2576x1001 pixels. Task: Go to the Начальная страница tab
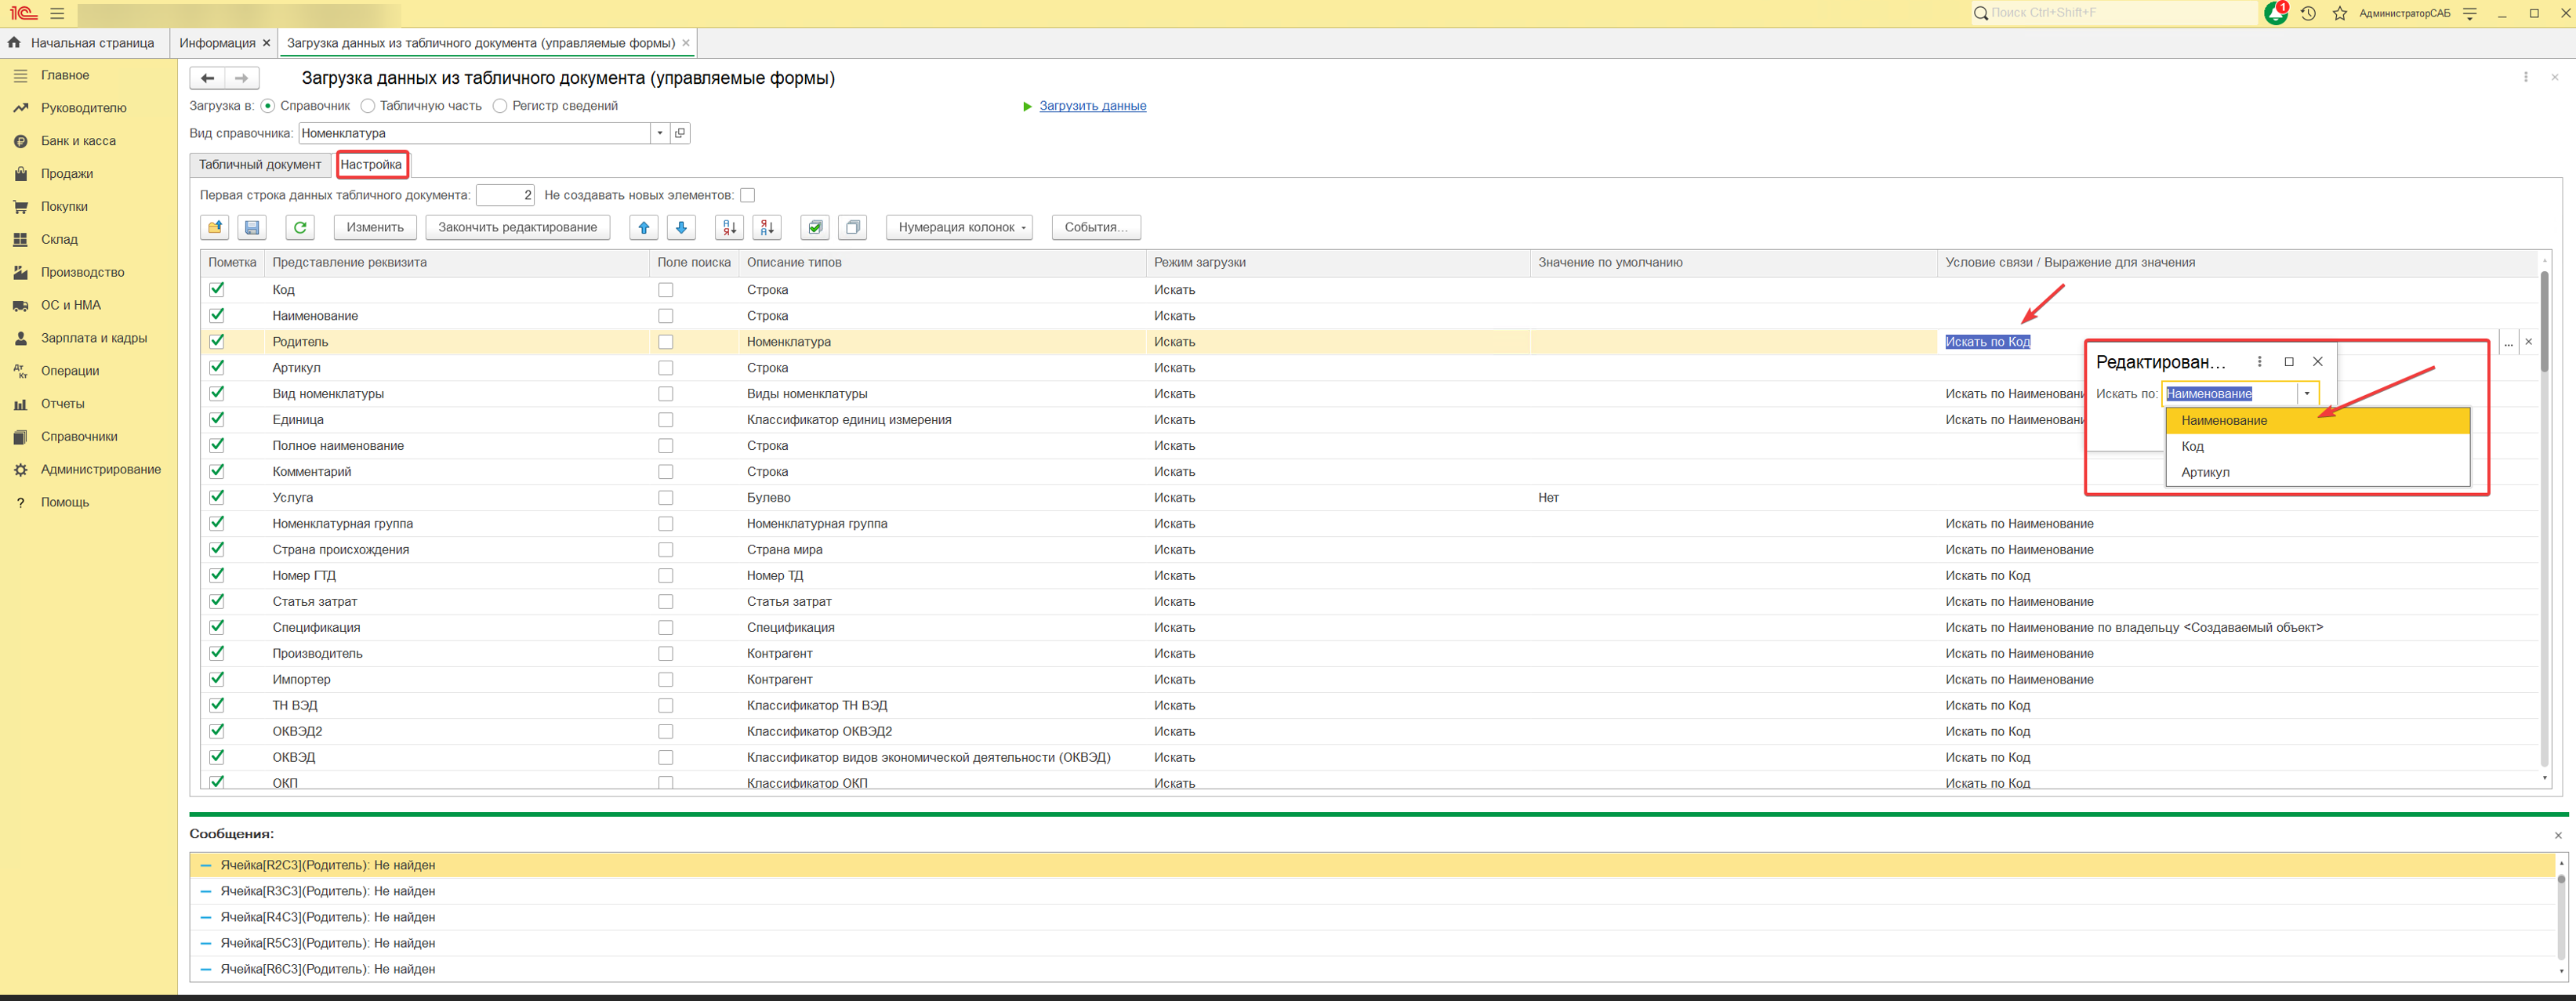tap(84, 43)
